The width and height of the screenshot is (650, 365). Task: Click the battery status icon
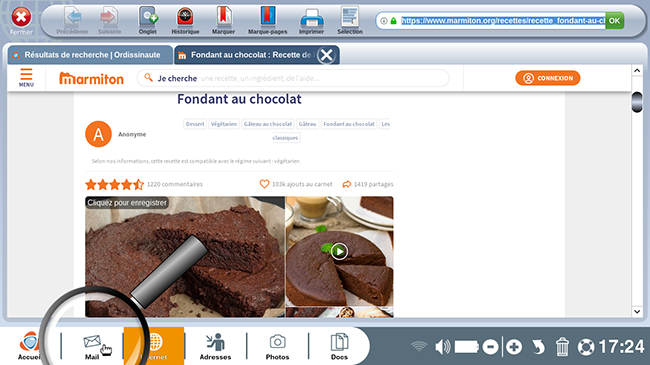click(467, 347)
